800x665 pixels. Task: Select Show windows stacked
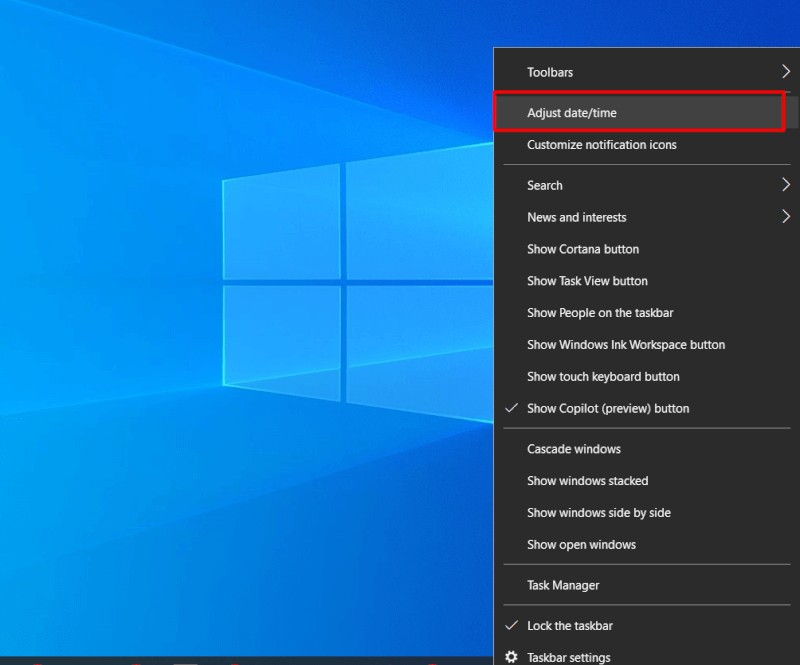(646, 481)
